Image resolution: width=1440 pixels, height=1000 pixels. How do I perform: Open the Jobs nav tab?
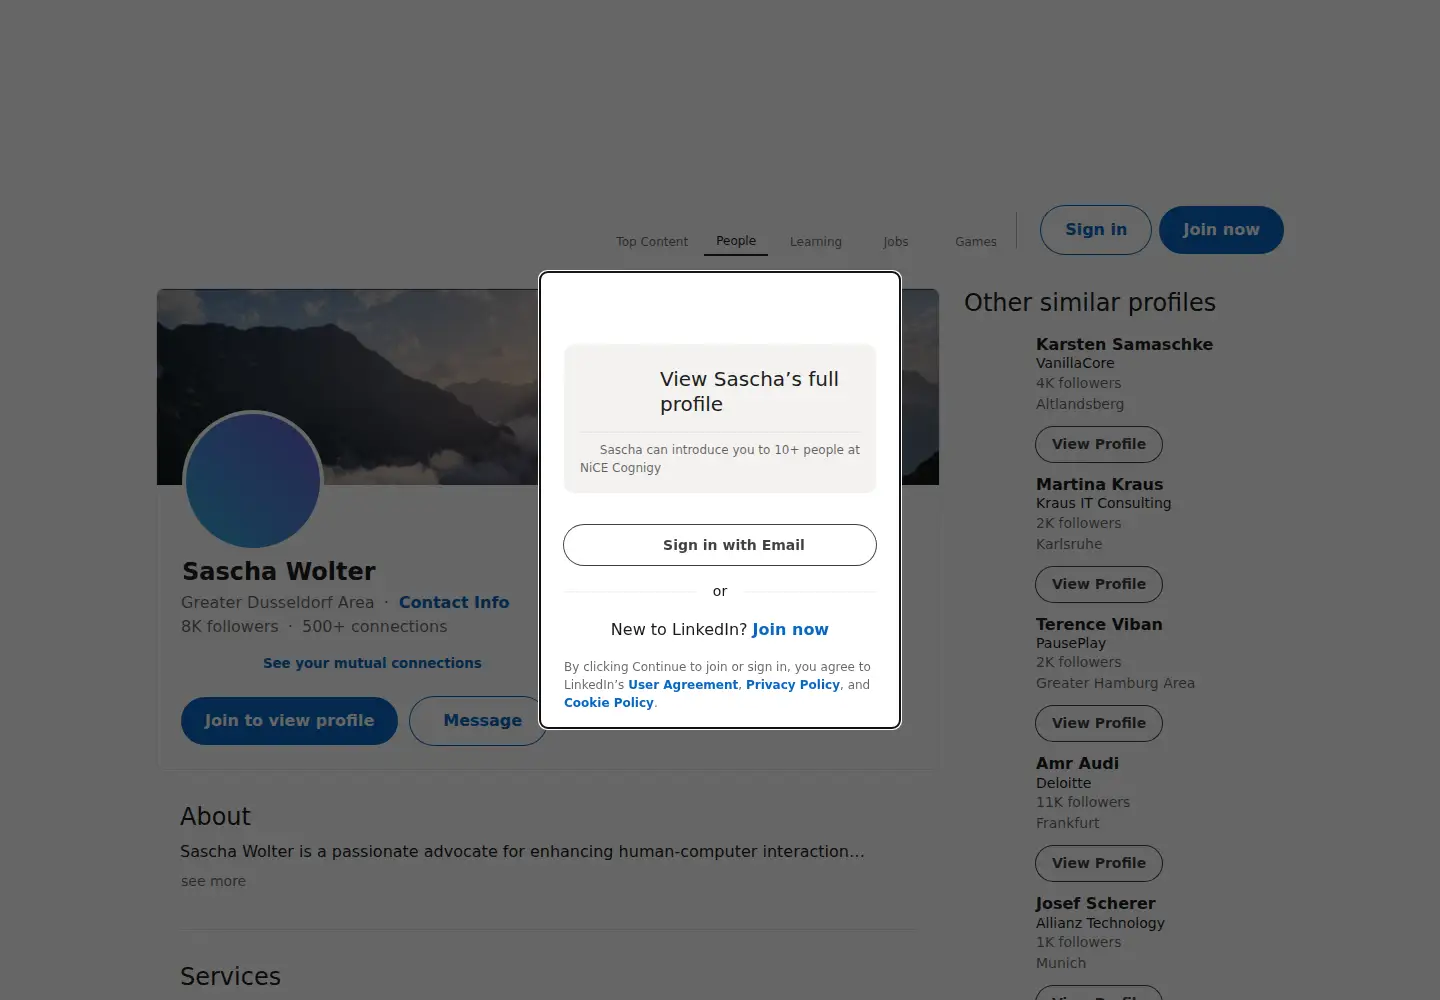[x=896, y=242]
